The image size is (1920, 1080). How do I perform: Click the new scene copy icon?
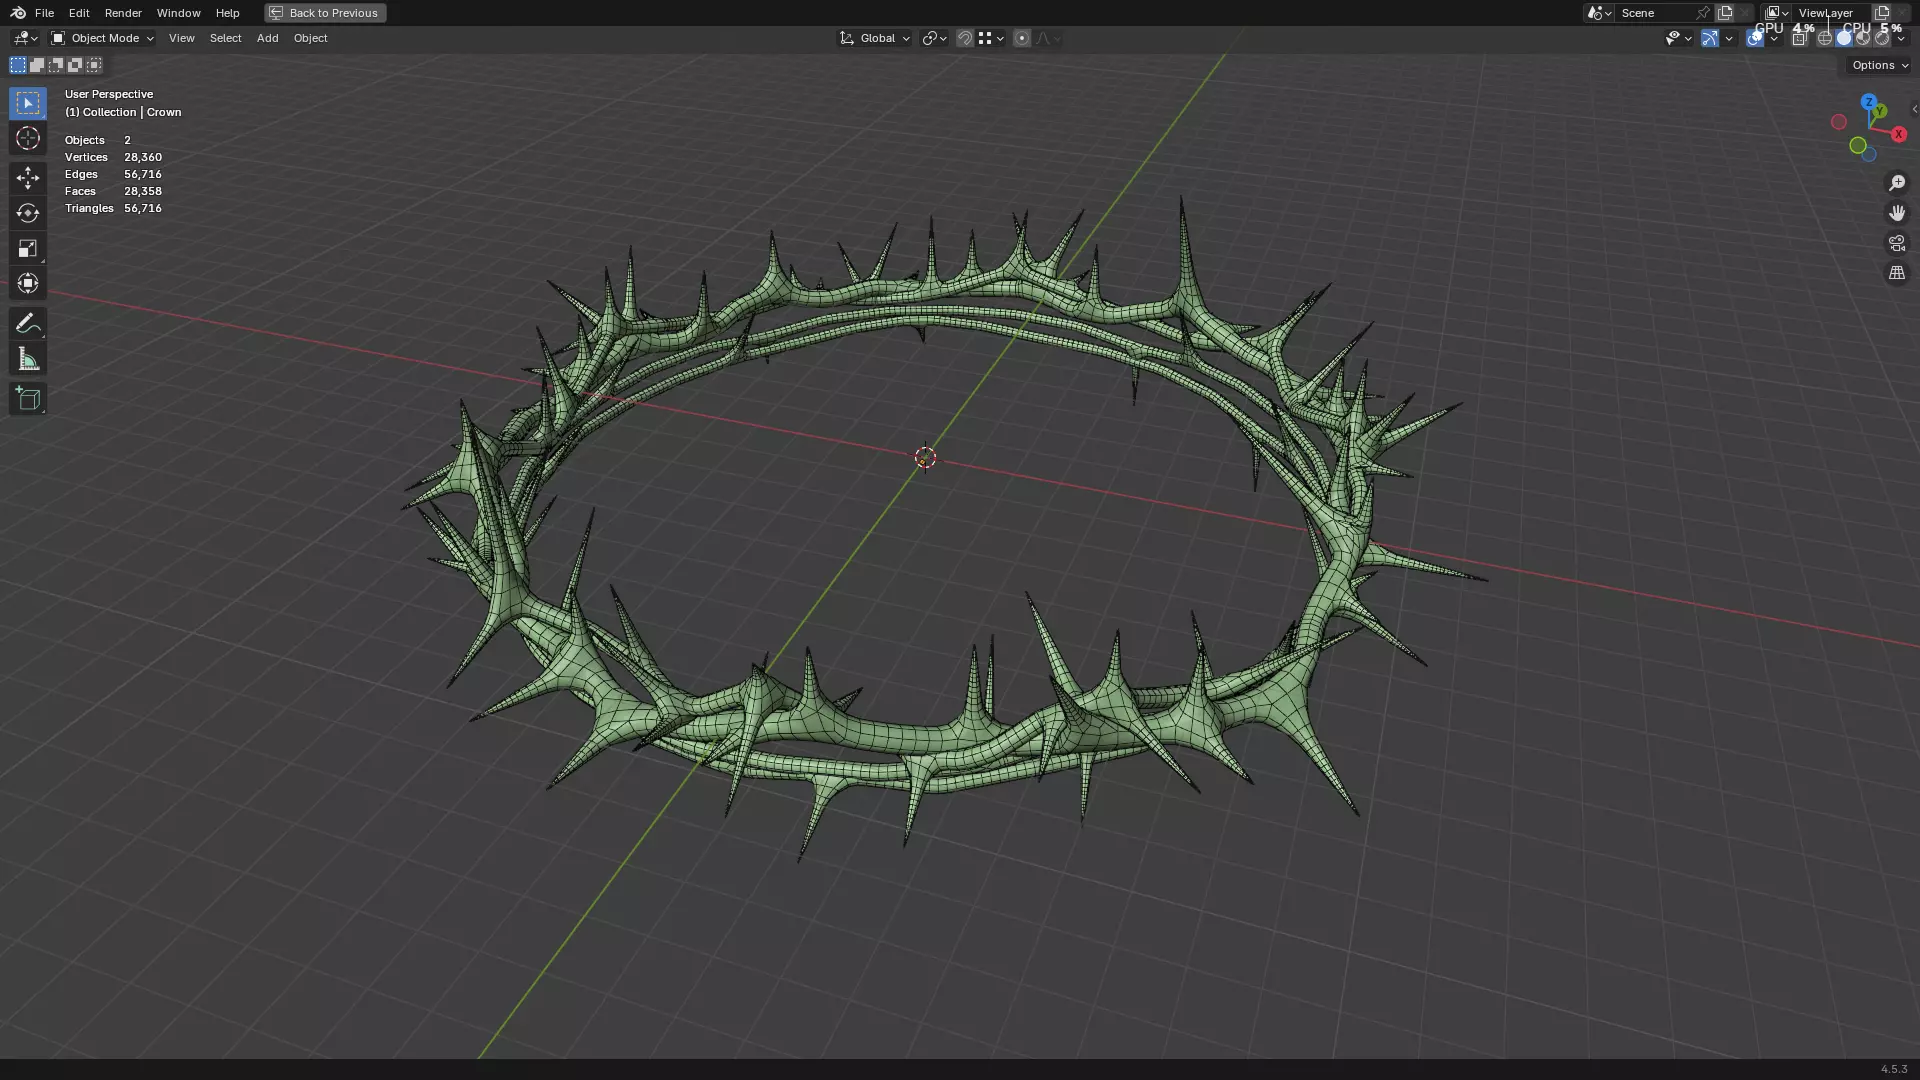pyautogui.click(x=1725, y=13)
